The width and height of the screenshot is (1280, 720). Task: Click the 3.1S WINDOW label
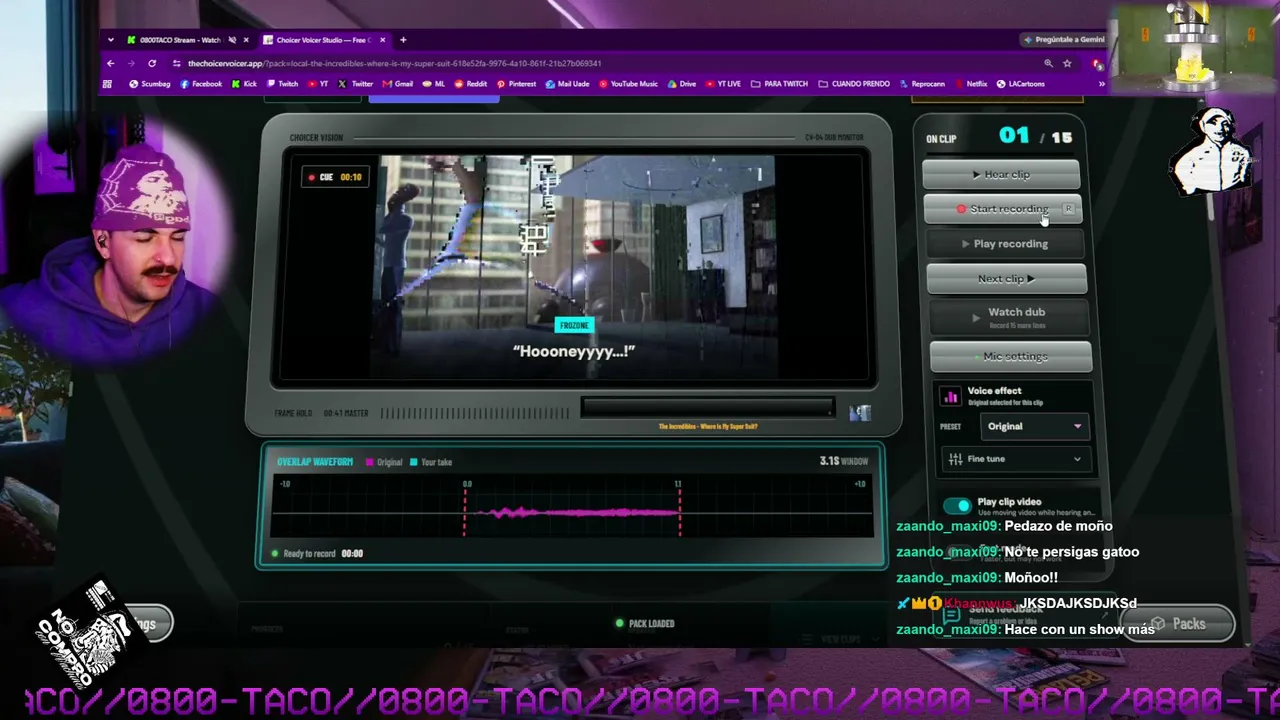[x=843, y=461]
